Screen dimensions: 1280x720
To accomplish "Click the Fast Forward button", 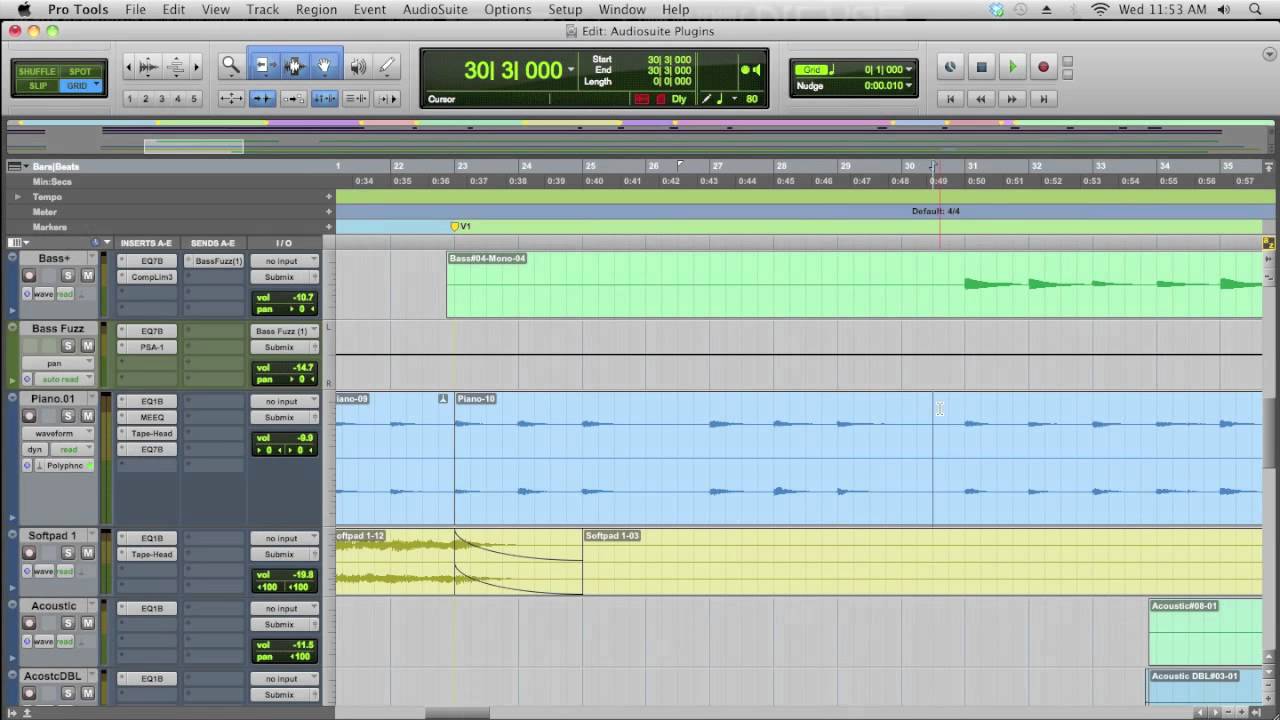I will [1012, 99].
